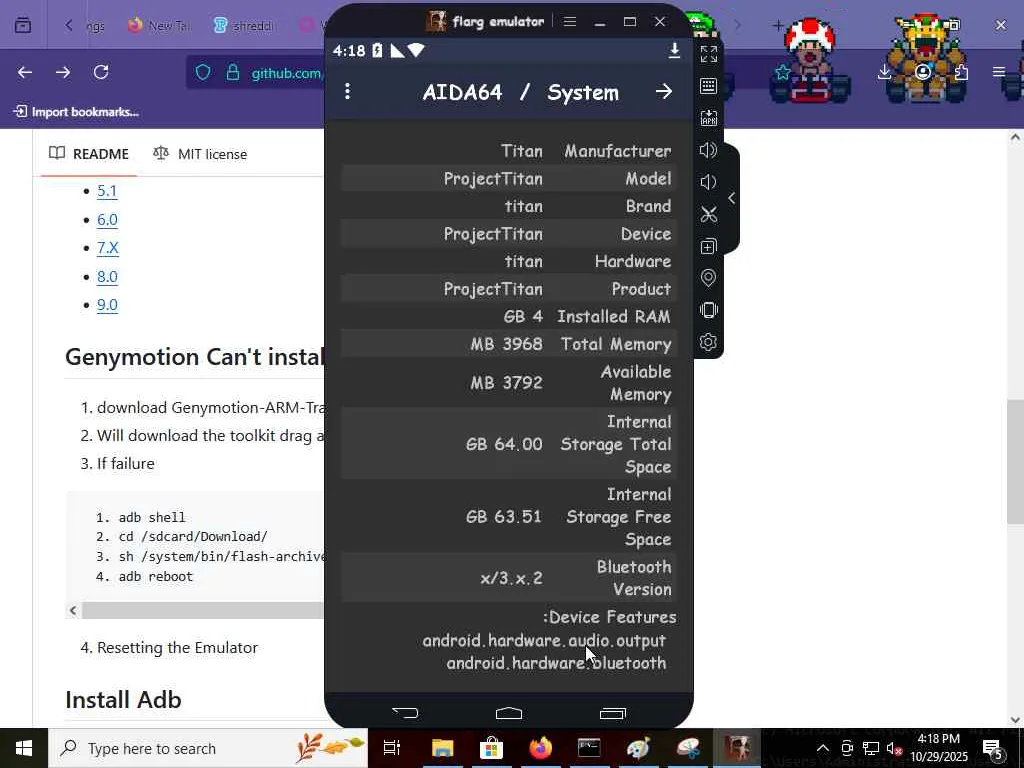
Task: Reload the page in Firefox
Action: coord(101,72)
